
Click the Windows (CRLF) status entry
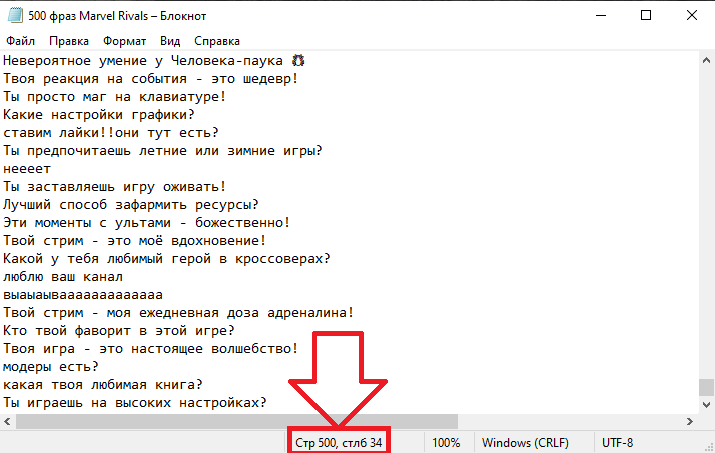525,443
